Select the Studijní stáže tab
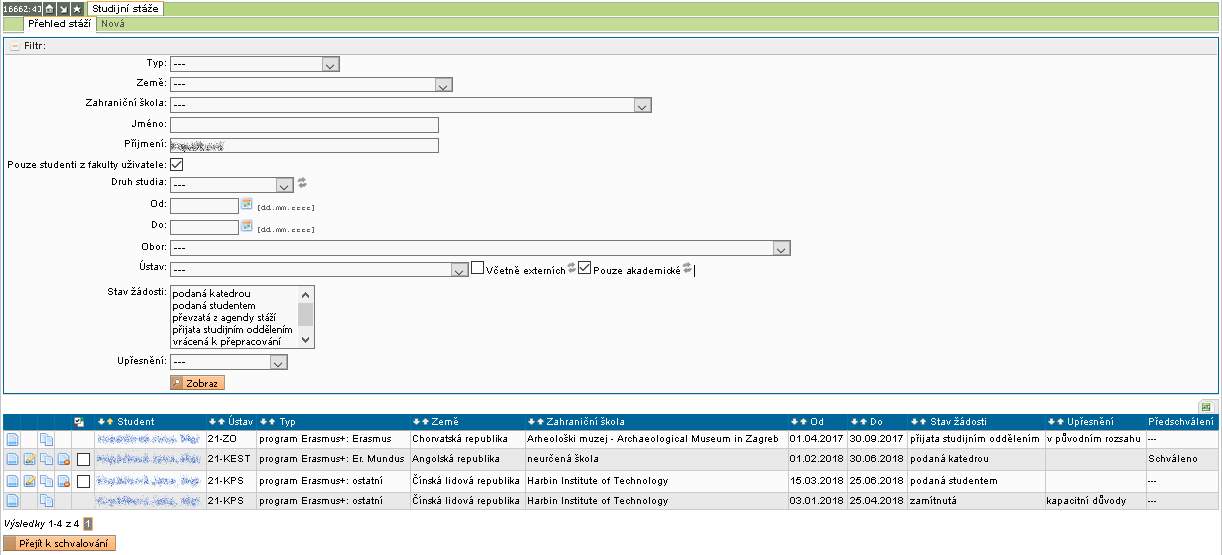 (x=125, y=8)
